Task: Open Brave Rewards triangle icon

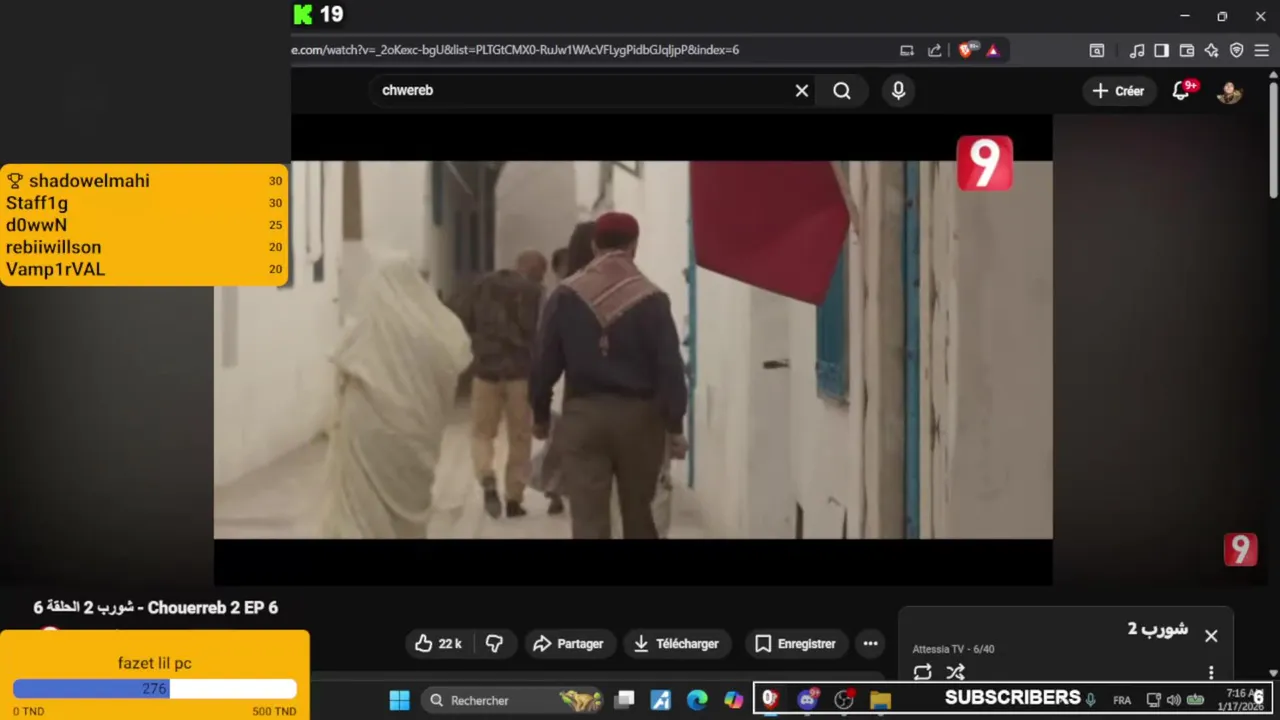Action: pyautogui.click(x=993, y=50)
